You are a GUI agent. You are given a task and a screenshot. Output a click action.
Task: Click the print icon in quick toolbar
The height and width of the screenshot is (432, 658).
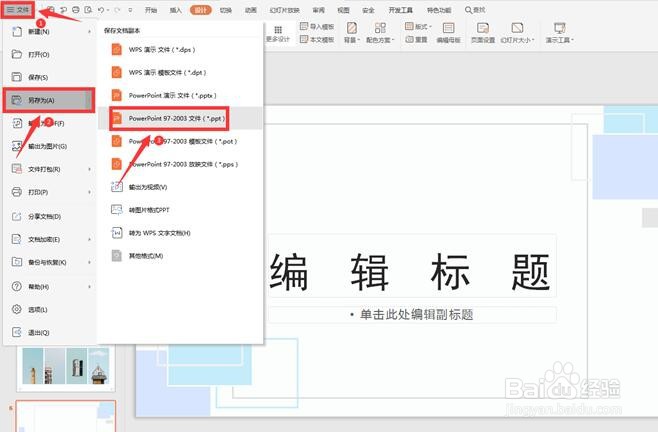(76, 10)
